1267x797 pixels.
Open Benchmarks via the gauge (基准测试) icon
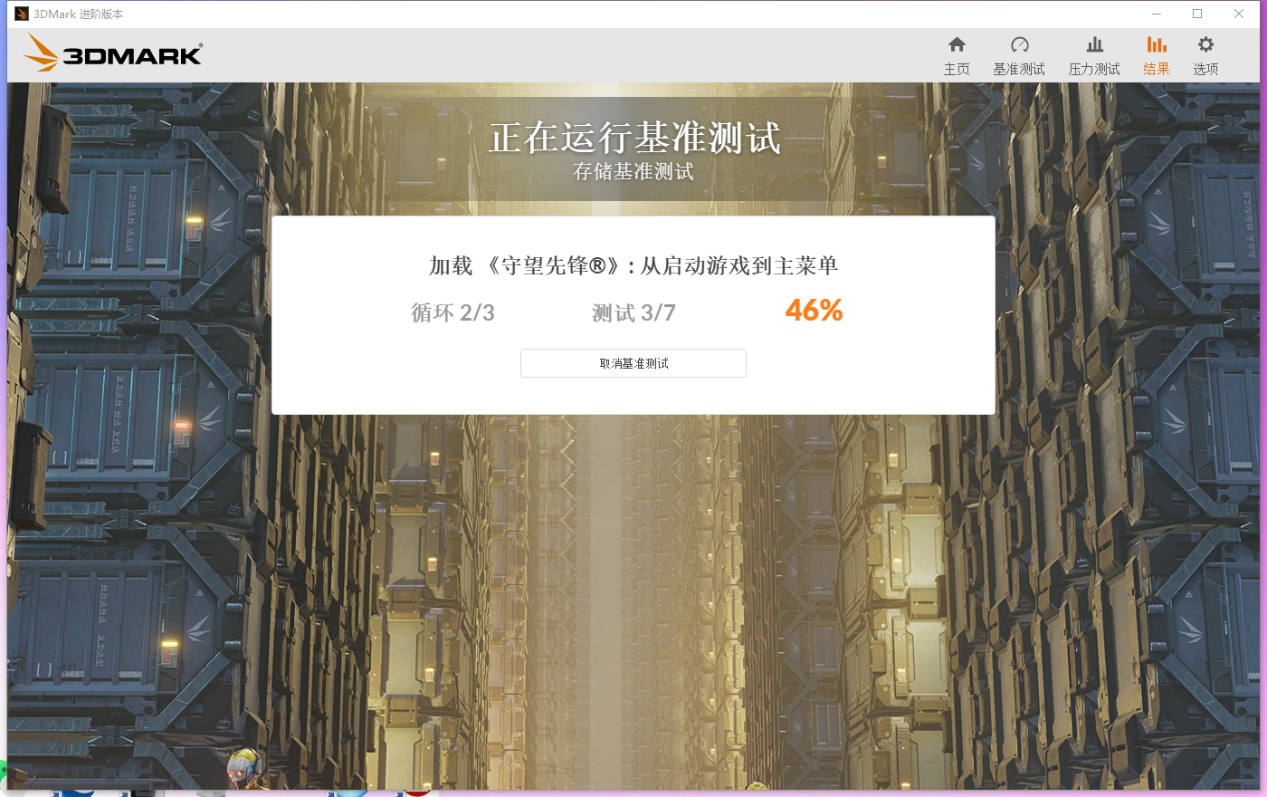(x=1020, y=45)
